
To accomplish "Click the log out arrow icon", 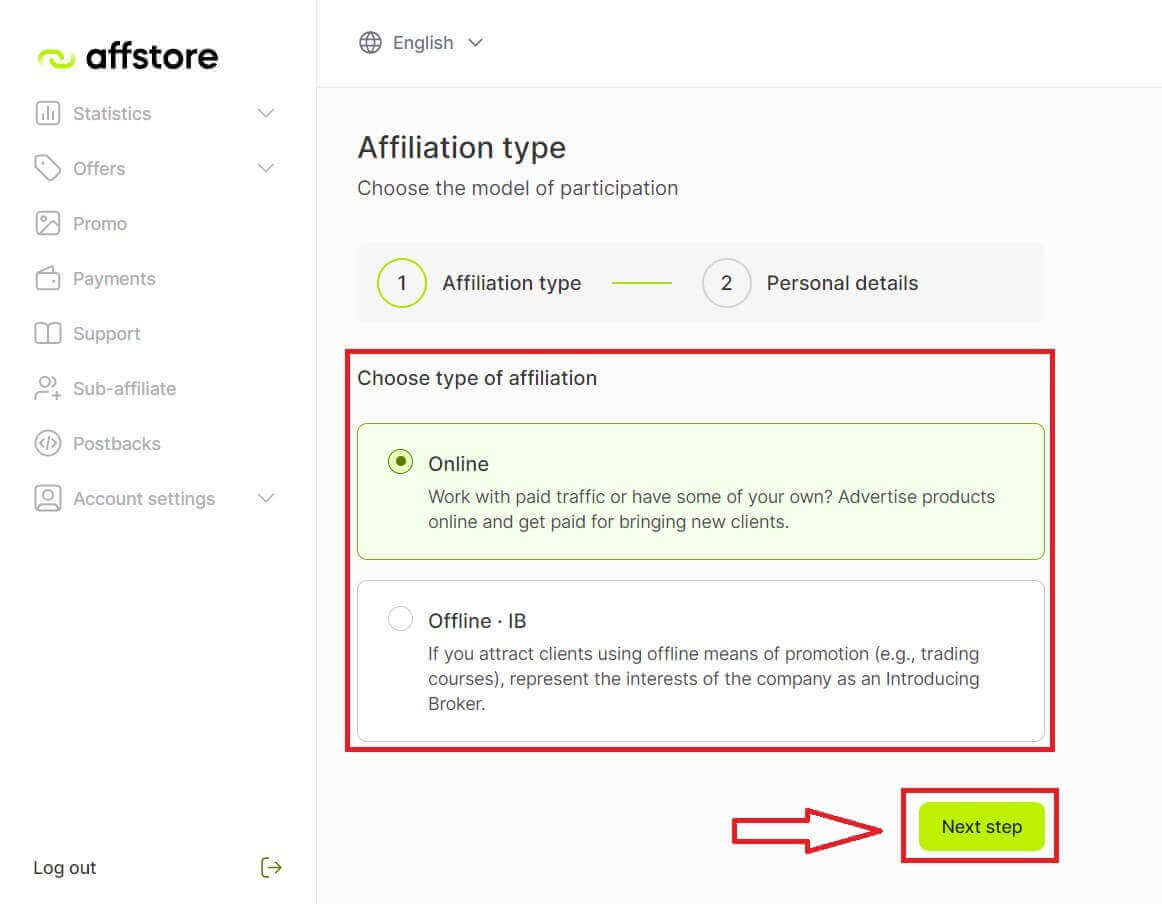I will (x=271, y=867).
